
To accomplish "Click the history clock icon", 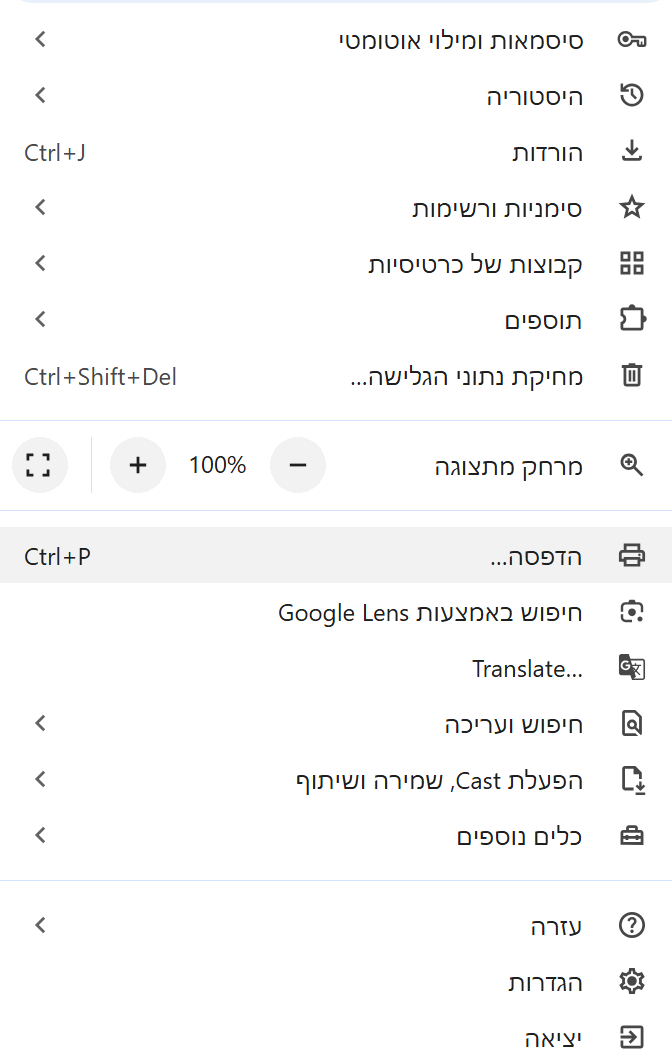I will click(x=631, y=96).
